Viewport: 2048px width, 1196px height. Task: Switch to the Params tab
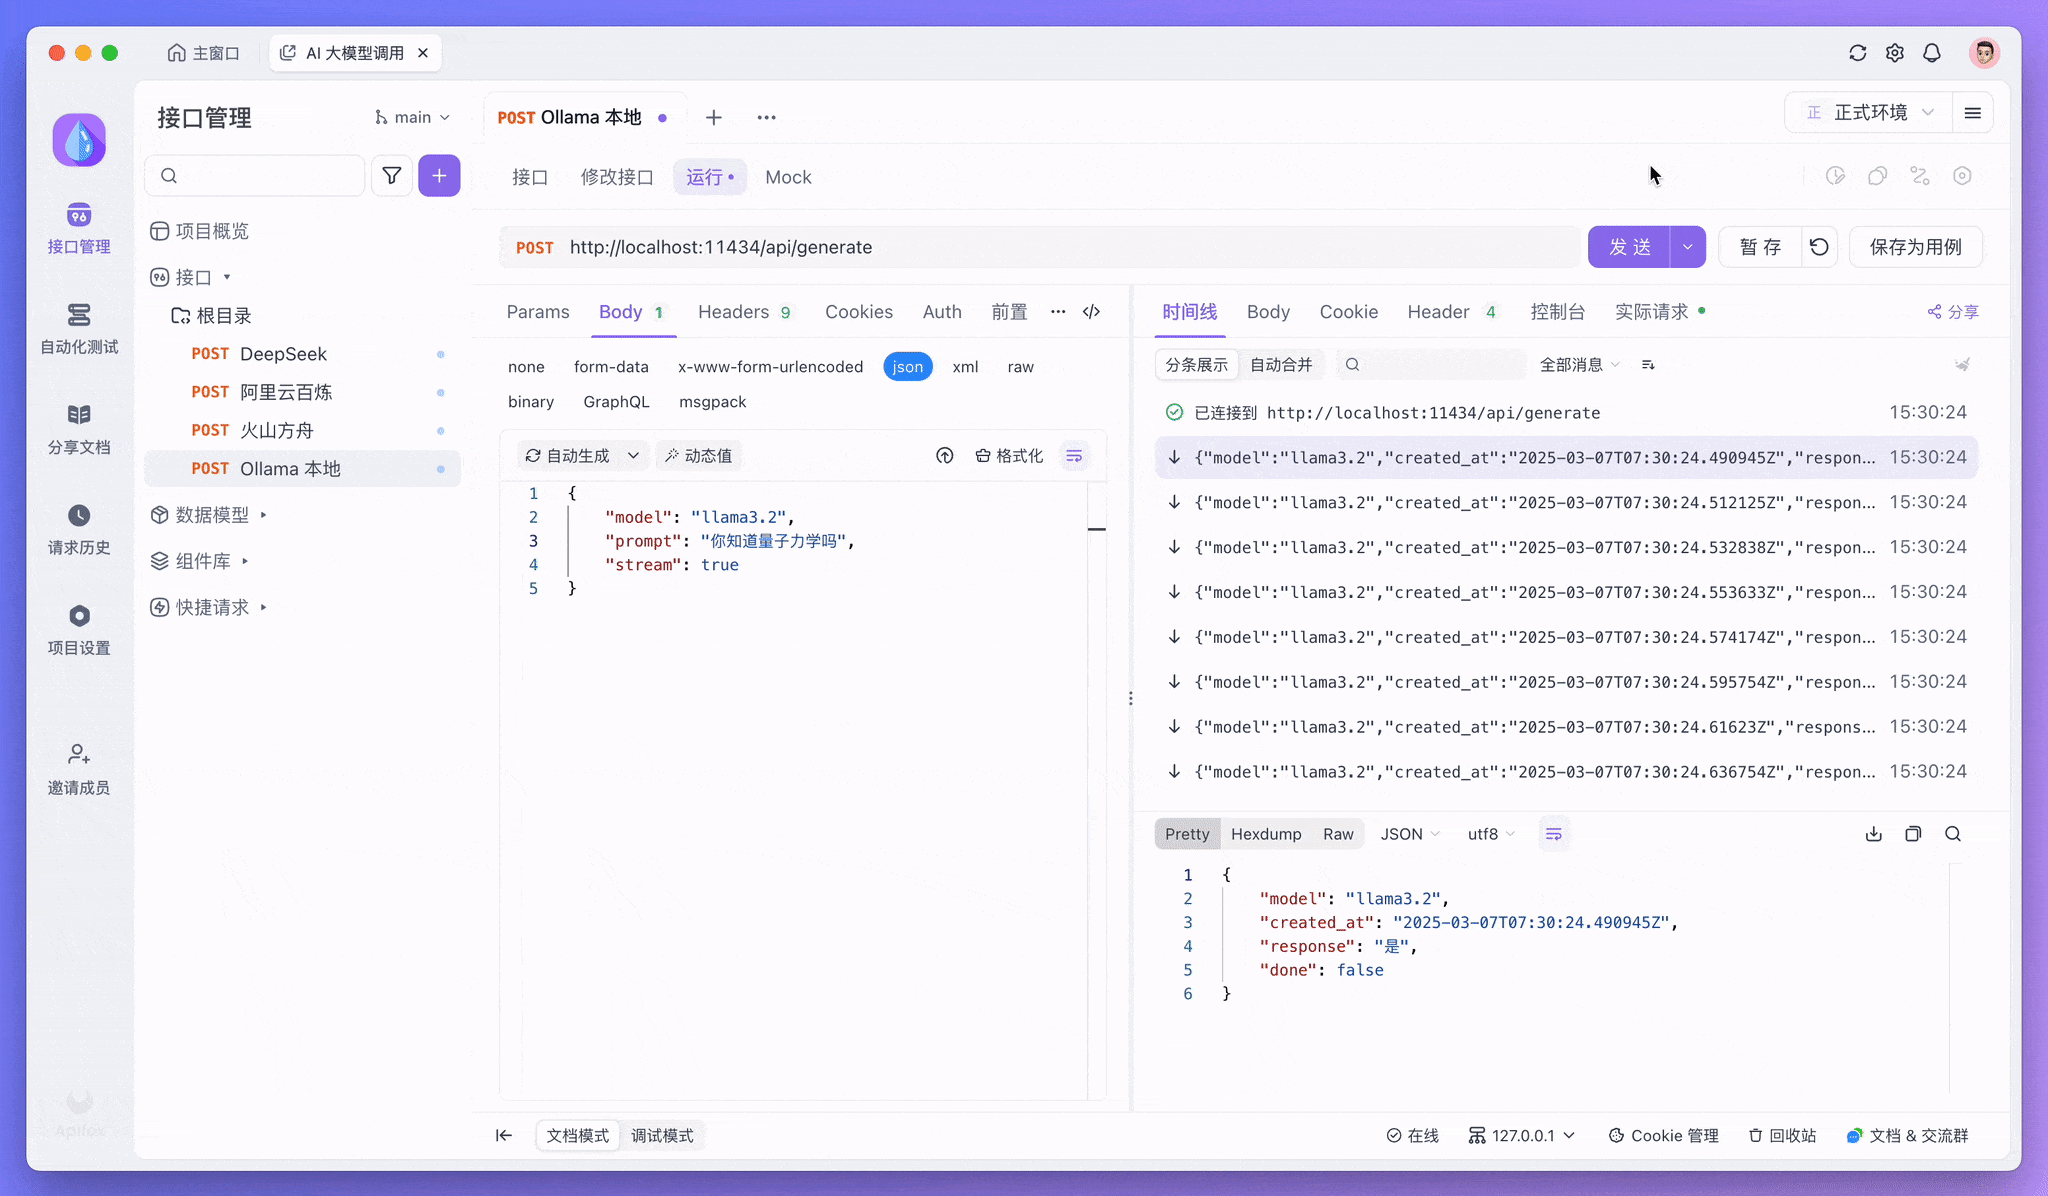[x=538, y=312]
